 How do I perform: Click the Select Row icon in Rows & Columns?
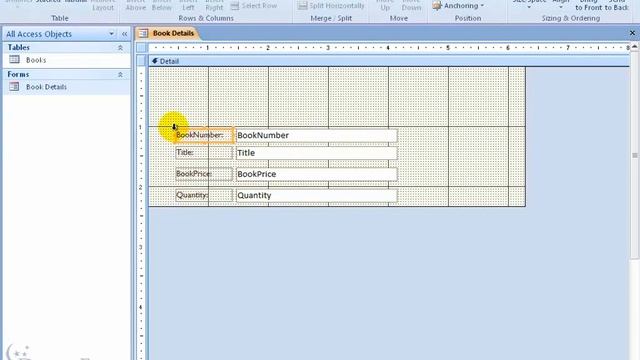235,6
